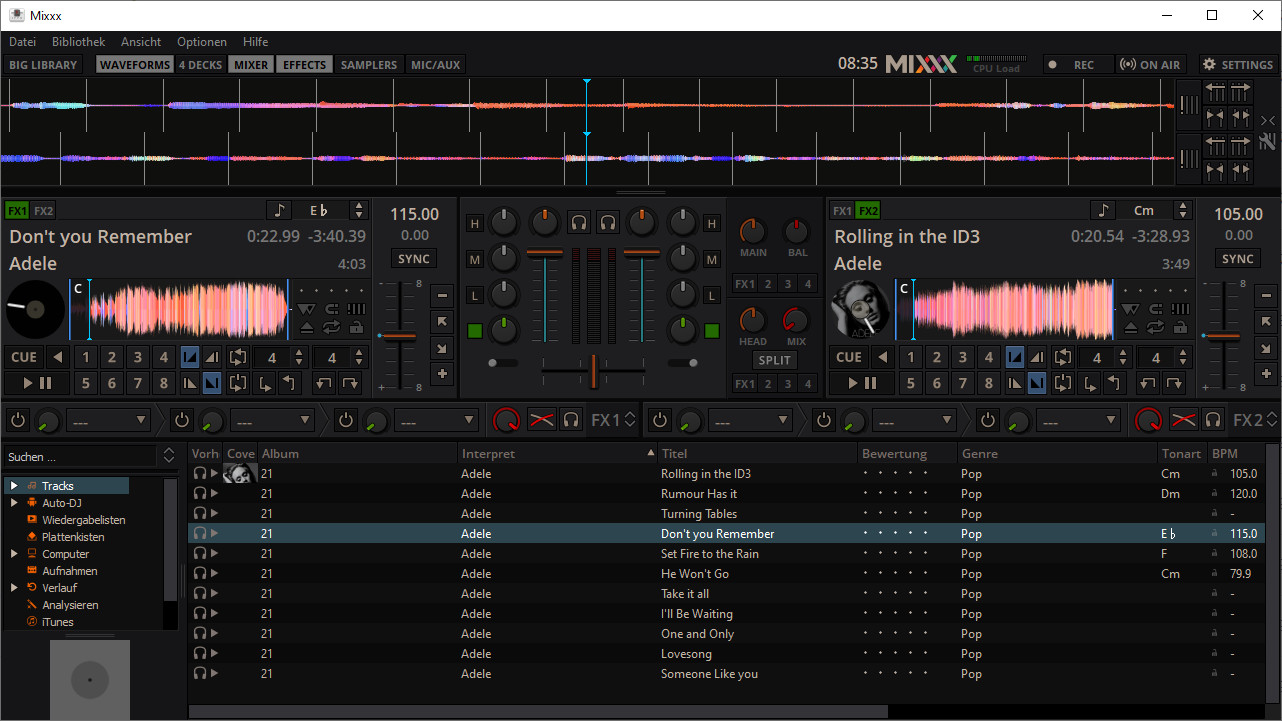Eject the track from Don't you Remember deck
Screen dimensions: 1282x721
click(x=307, y=327)
